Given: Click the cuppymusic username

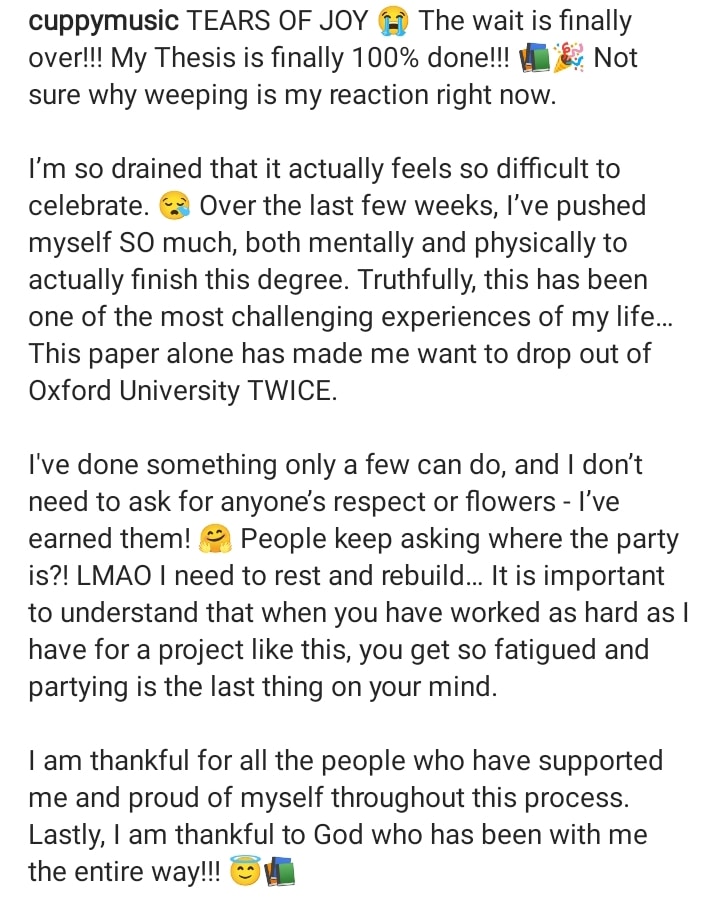Looking at the screenshot, I should (103, 22).
